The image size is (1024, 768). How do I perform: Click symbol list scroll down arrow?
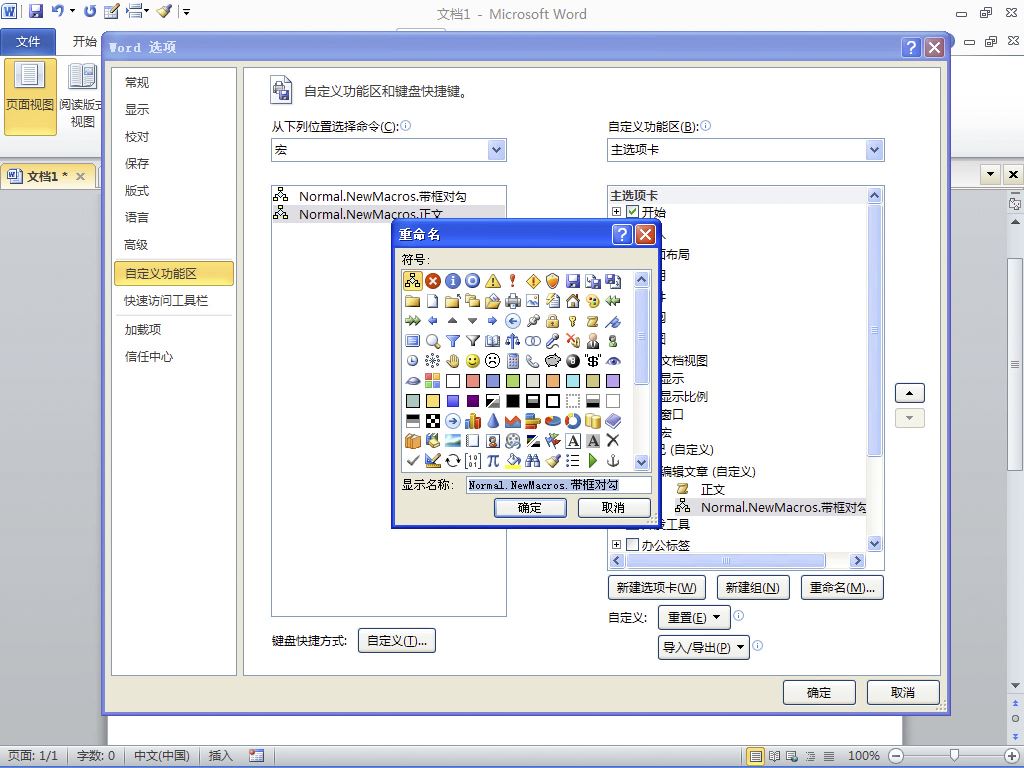pos(641,462)
